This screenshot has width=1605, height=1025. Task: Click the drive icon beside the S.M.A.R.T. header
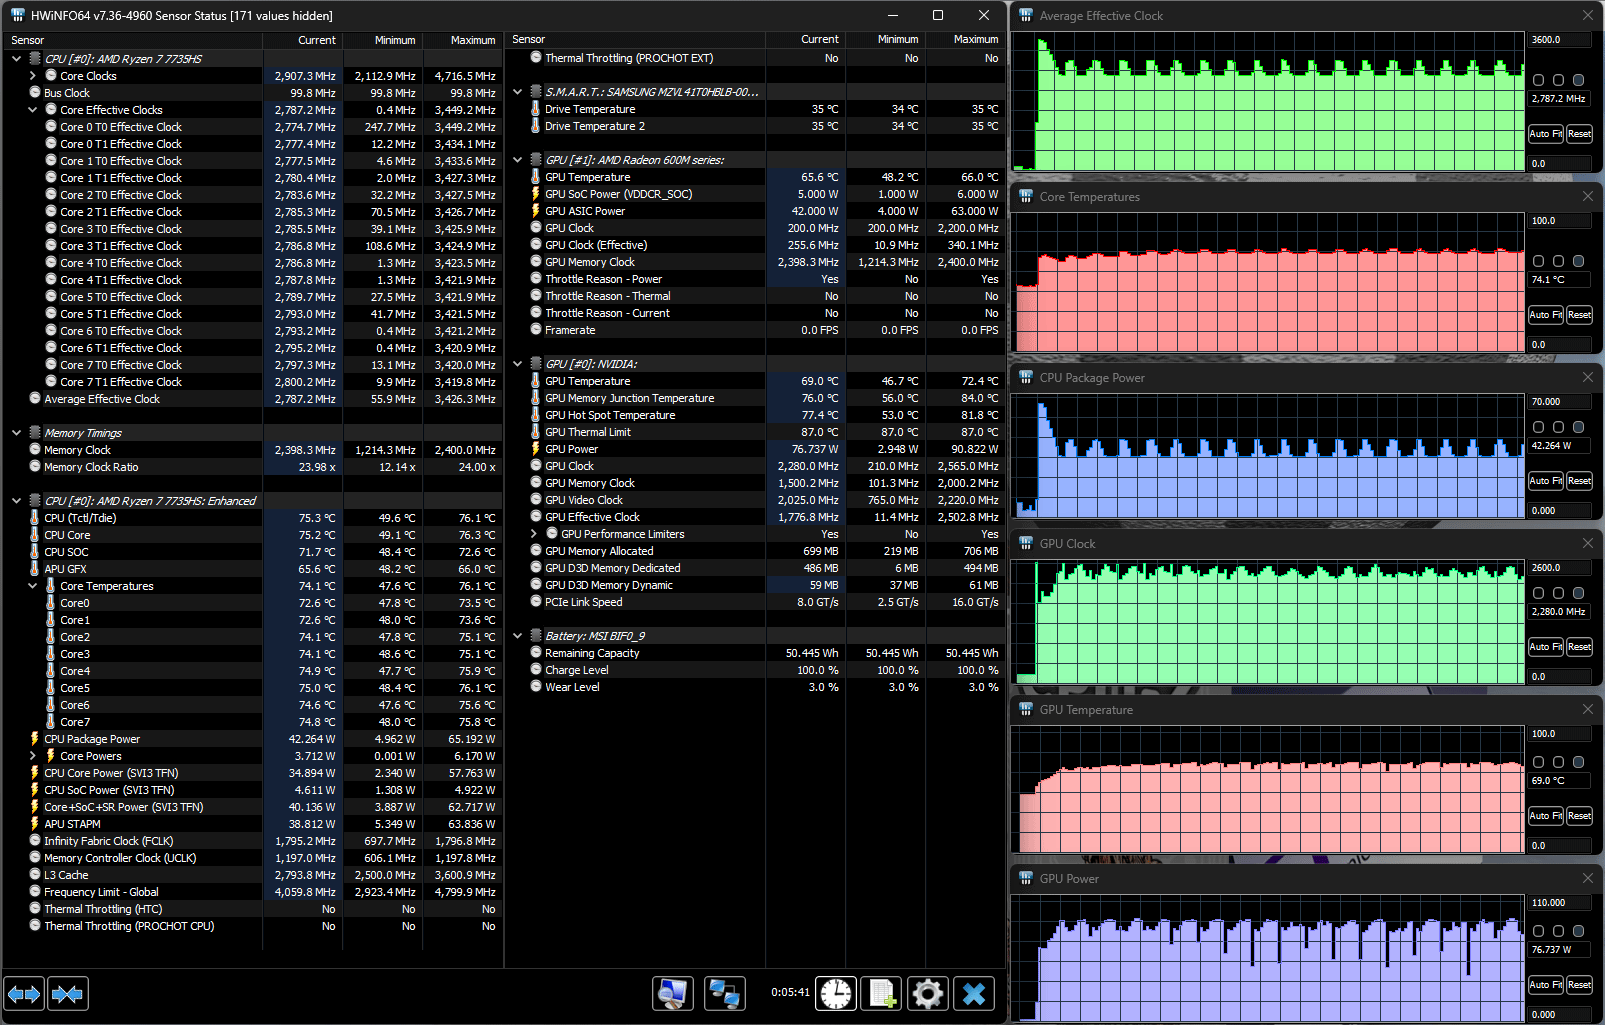[x=536, y=92]
